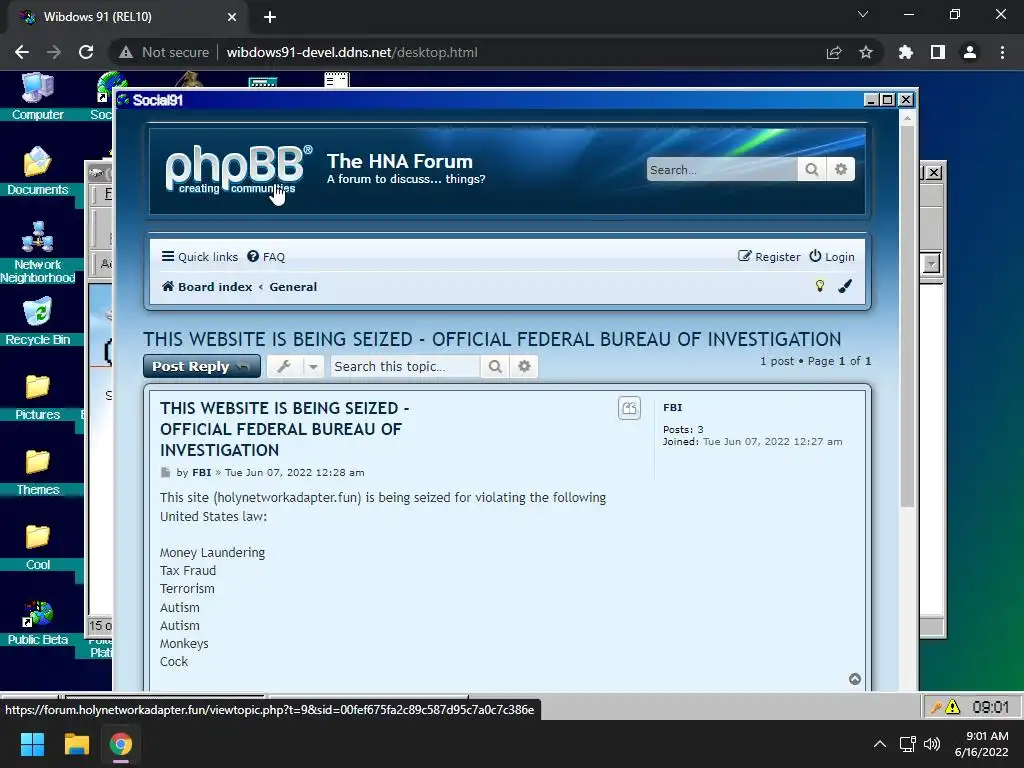Viewport: 1024px width, 768px height.
Task: Click the post icon beside 'by FBI'
Action: pyautogui.click(x=165, y=472)
